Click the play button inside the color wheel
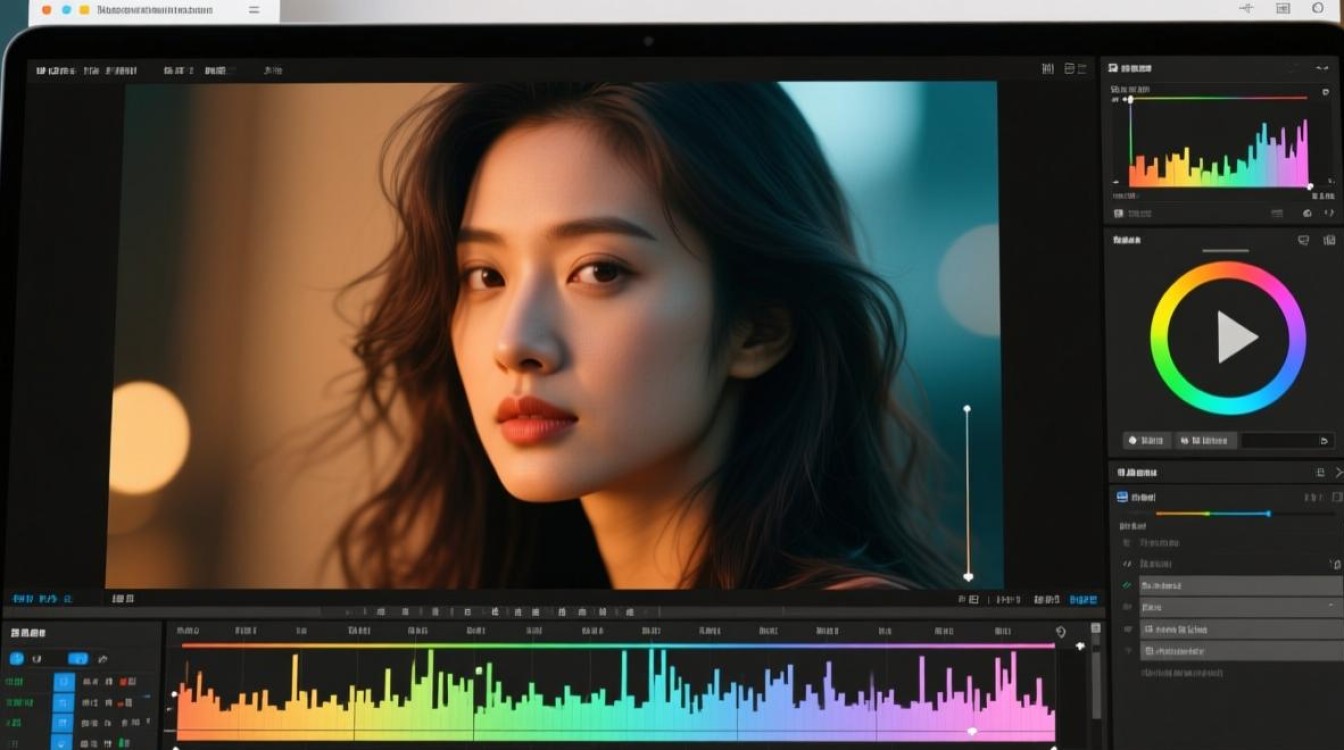The height and width of the screenshot is (750, 1344). (1235, 337)
